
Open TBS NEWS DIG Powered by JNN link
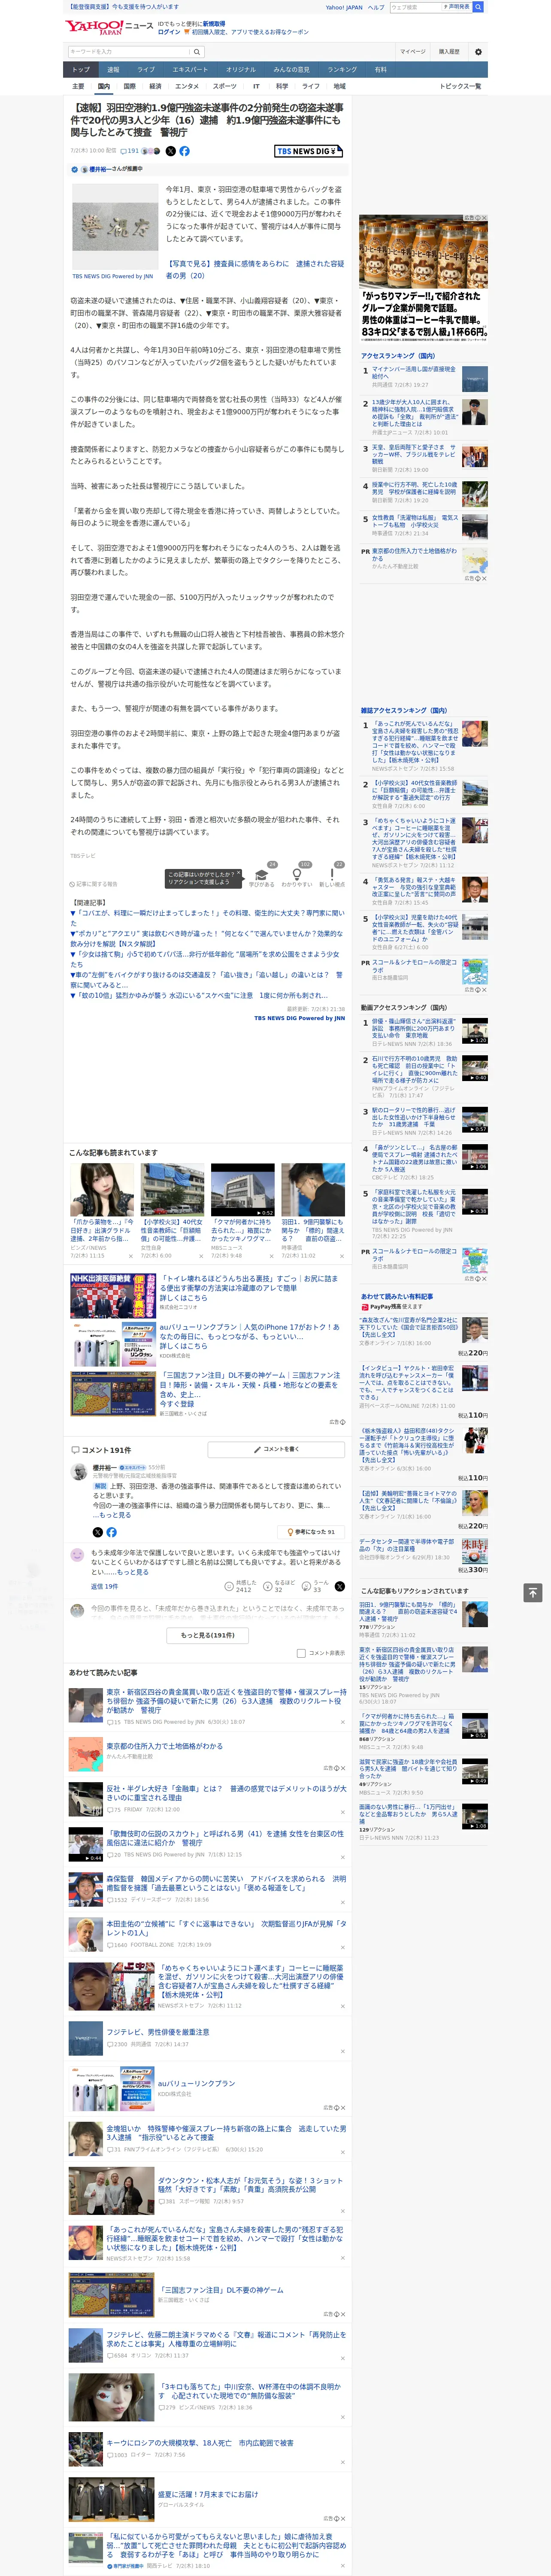pos(299,1019)
